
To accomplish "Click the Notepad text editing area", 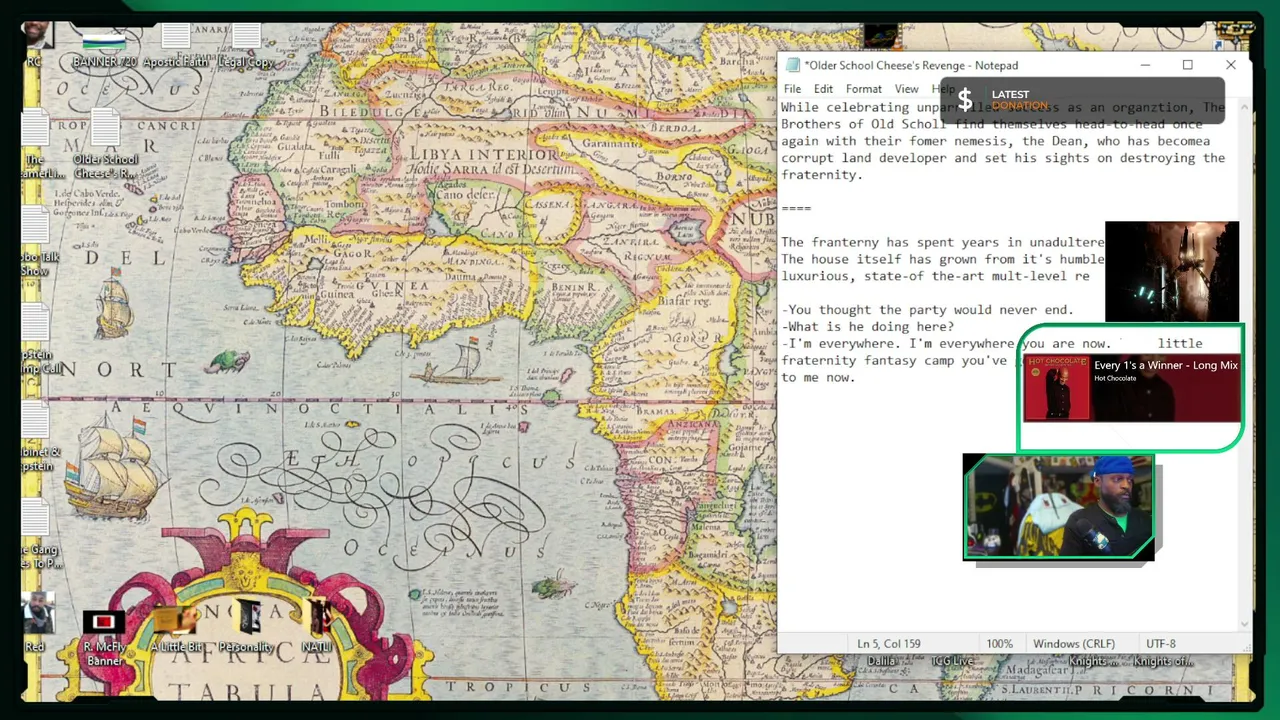I will point(1008,365).
